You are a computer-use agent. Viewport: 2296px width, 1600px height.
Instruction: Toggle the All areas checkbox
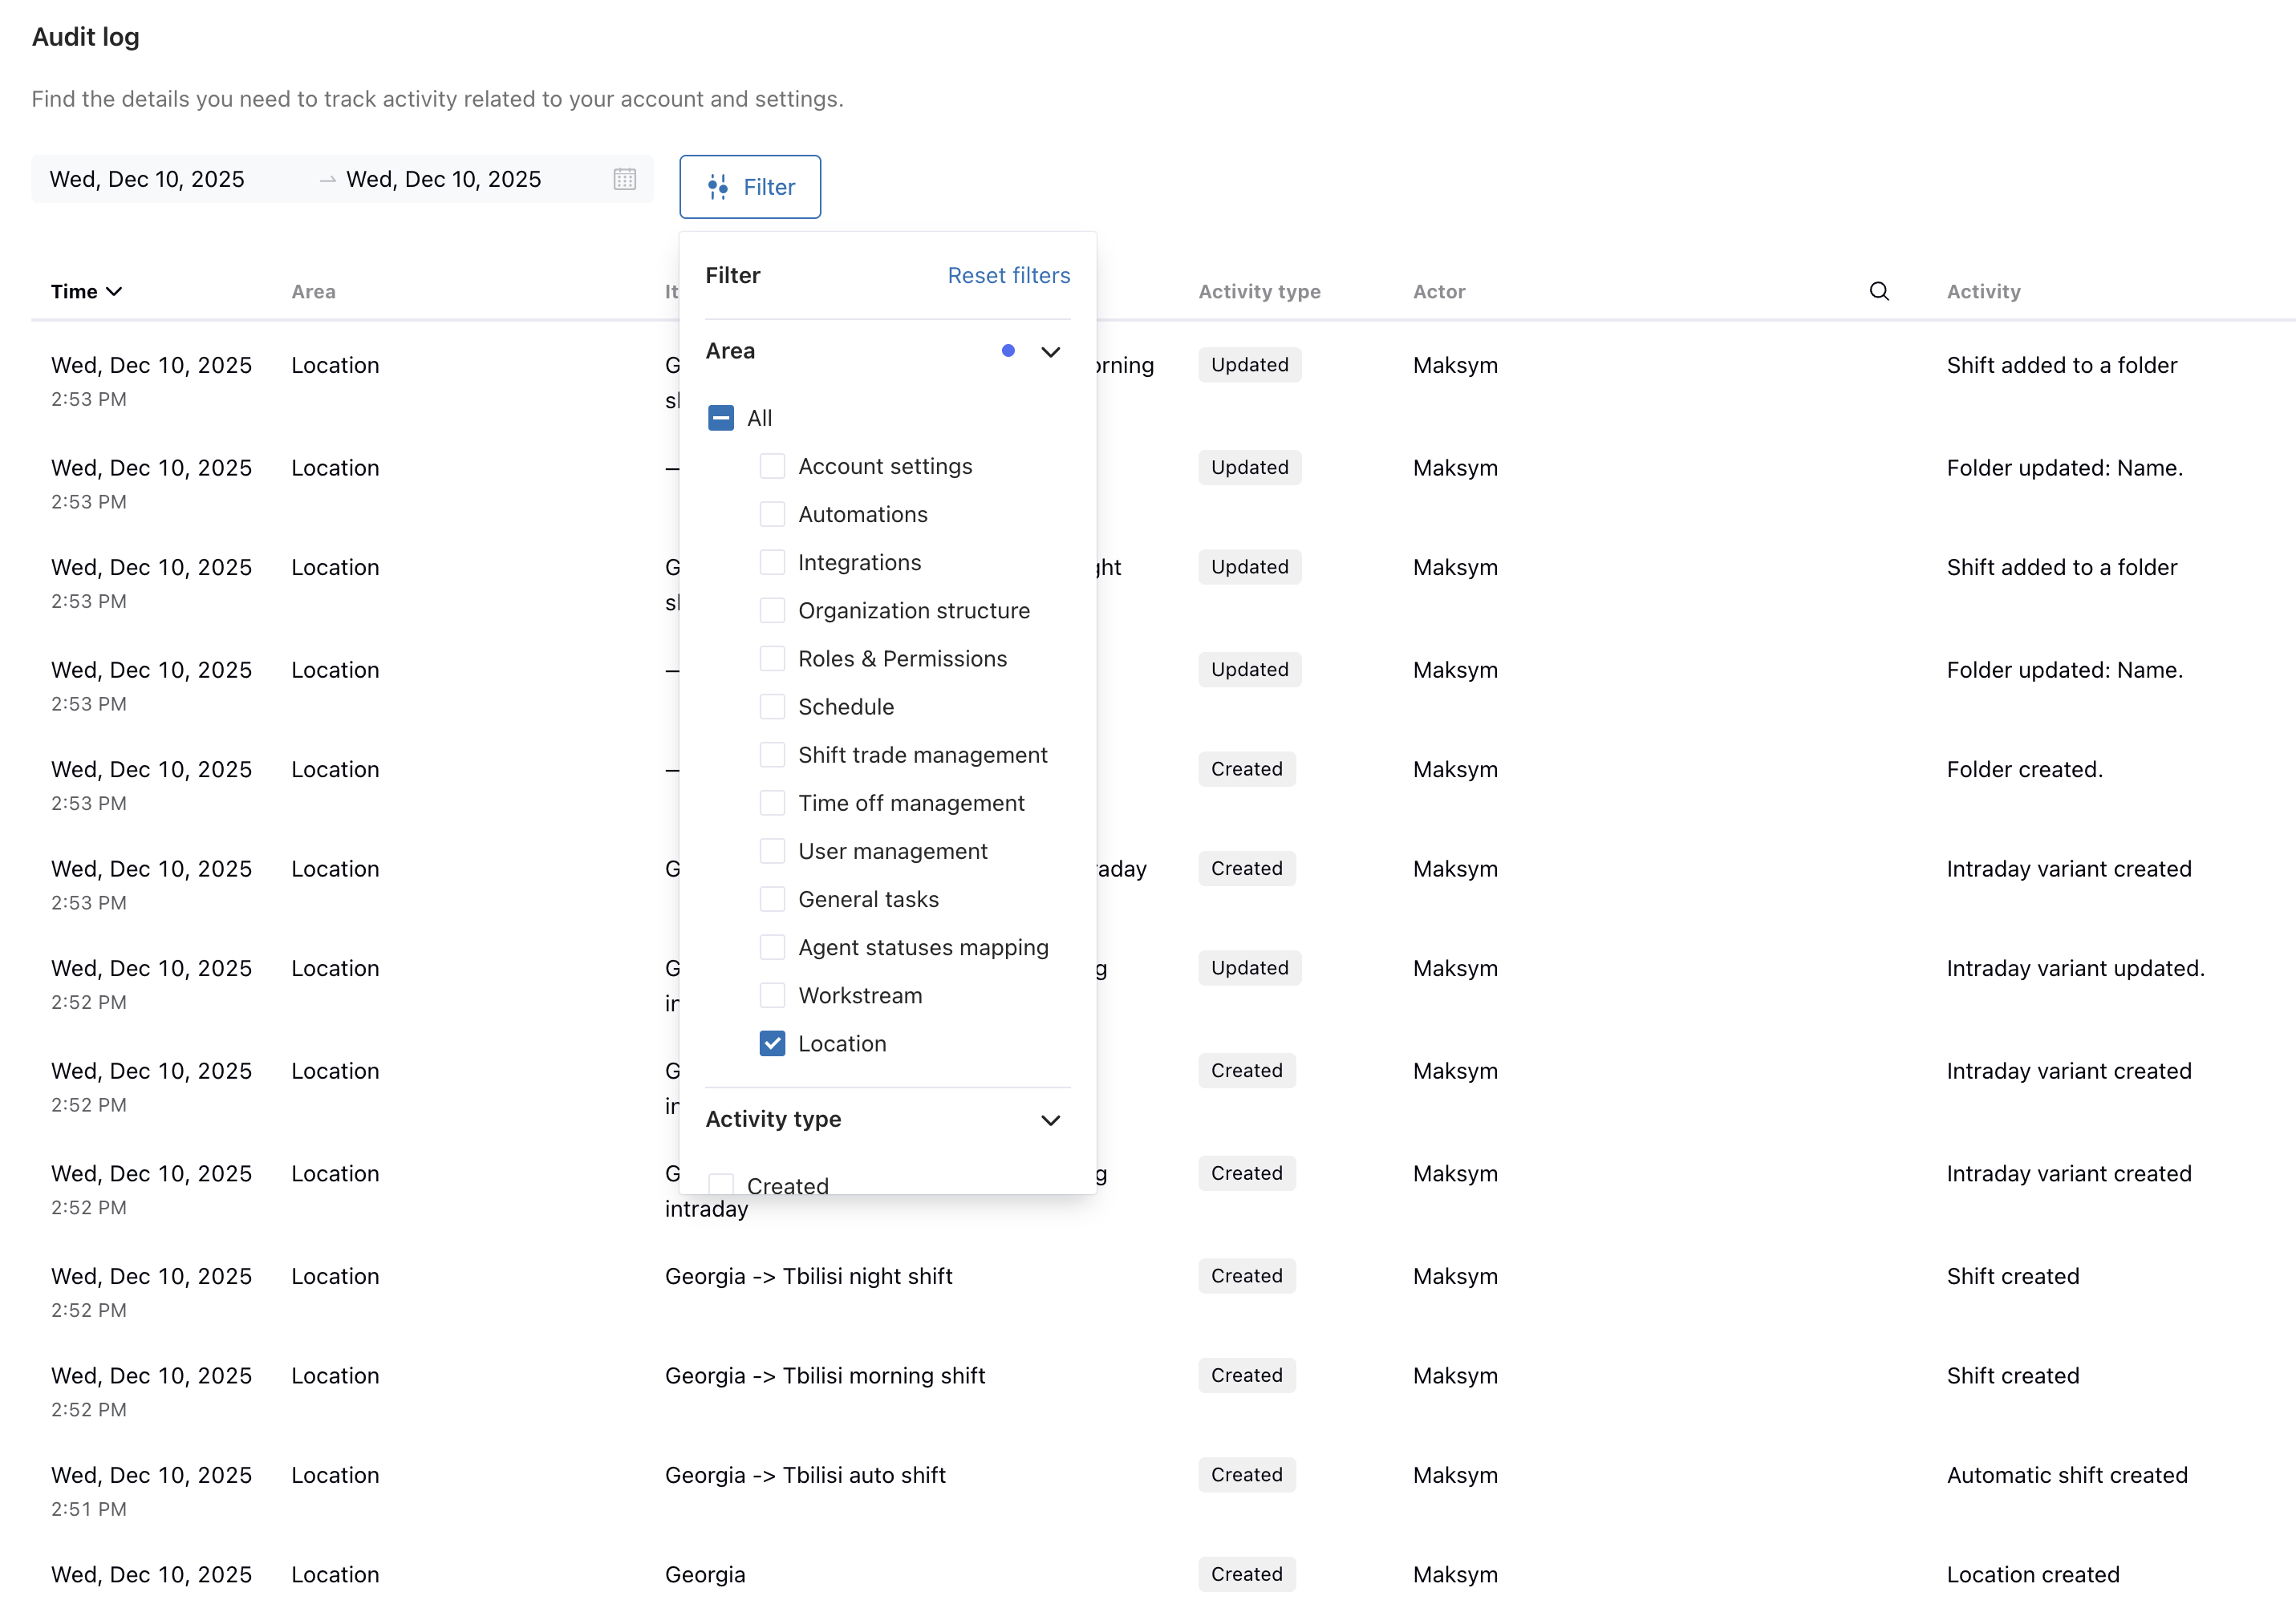coord(720,418)
